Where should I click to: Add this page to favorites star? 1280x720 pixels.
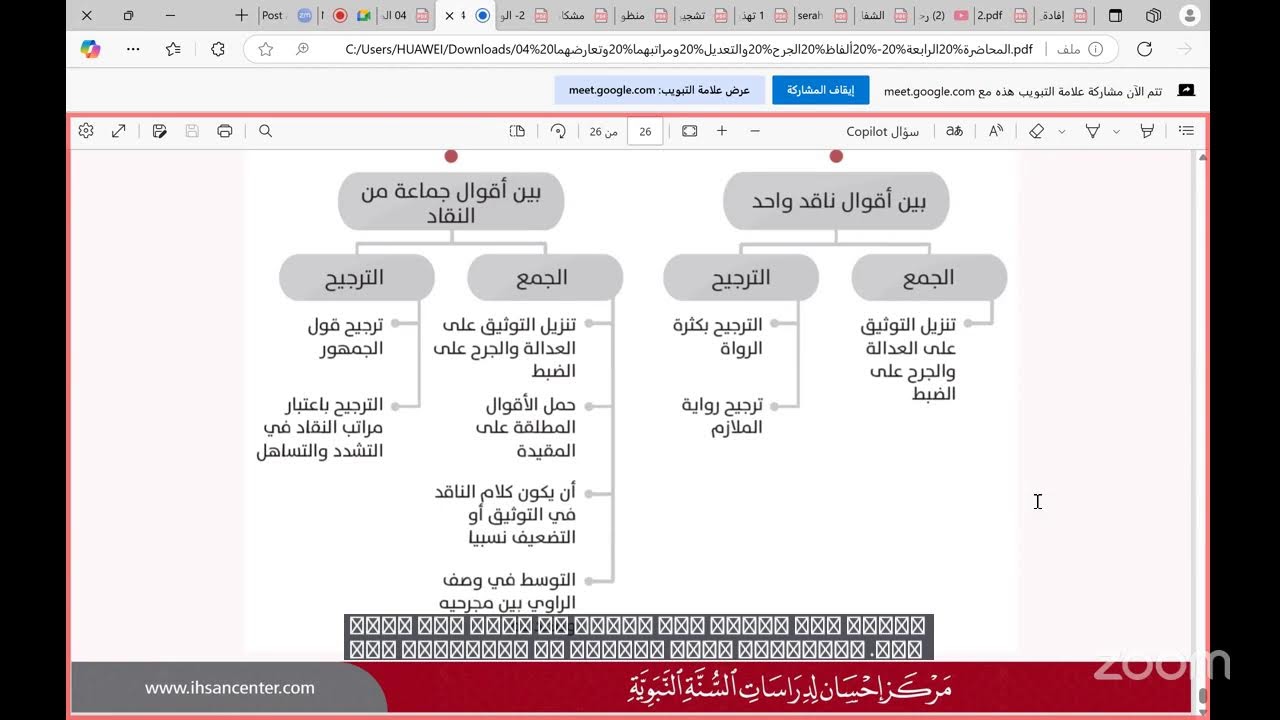point(265,49)
